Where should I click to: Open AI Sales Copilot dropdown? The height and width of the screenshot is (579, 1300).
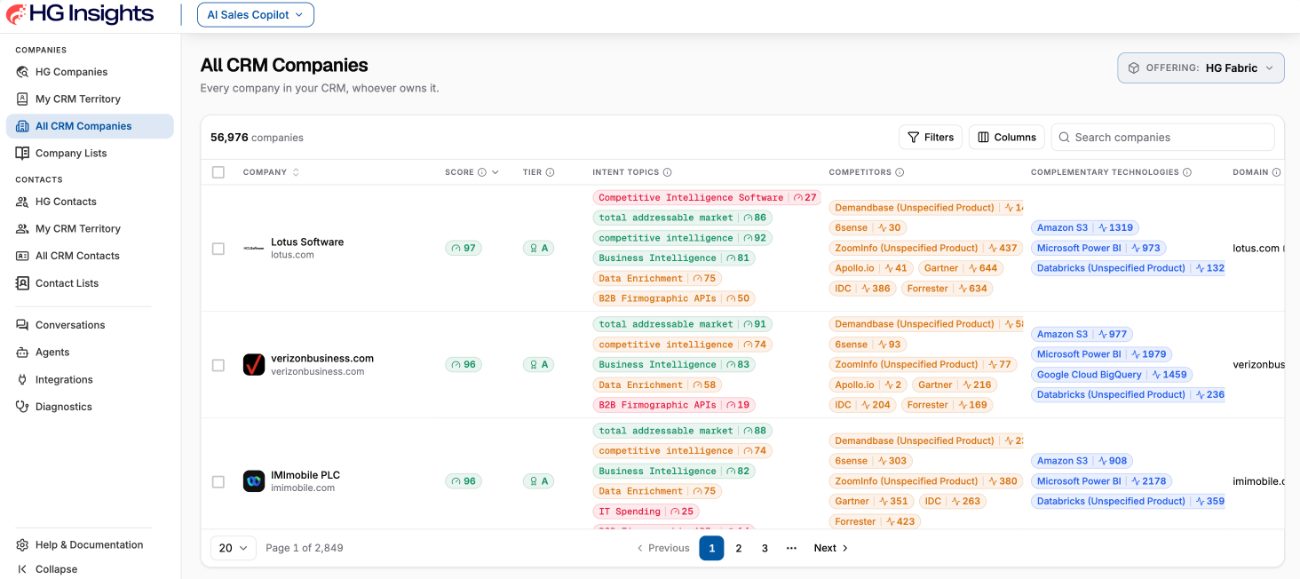coord(255,15)
